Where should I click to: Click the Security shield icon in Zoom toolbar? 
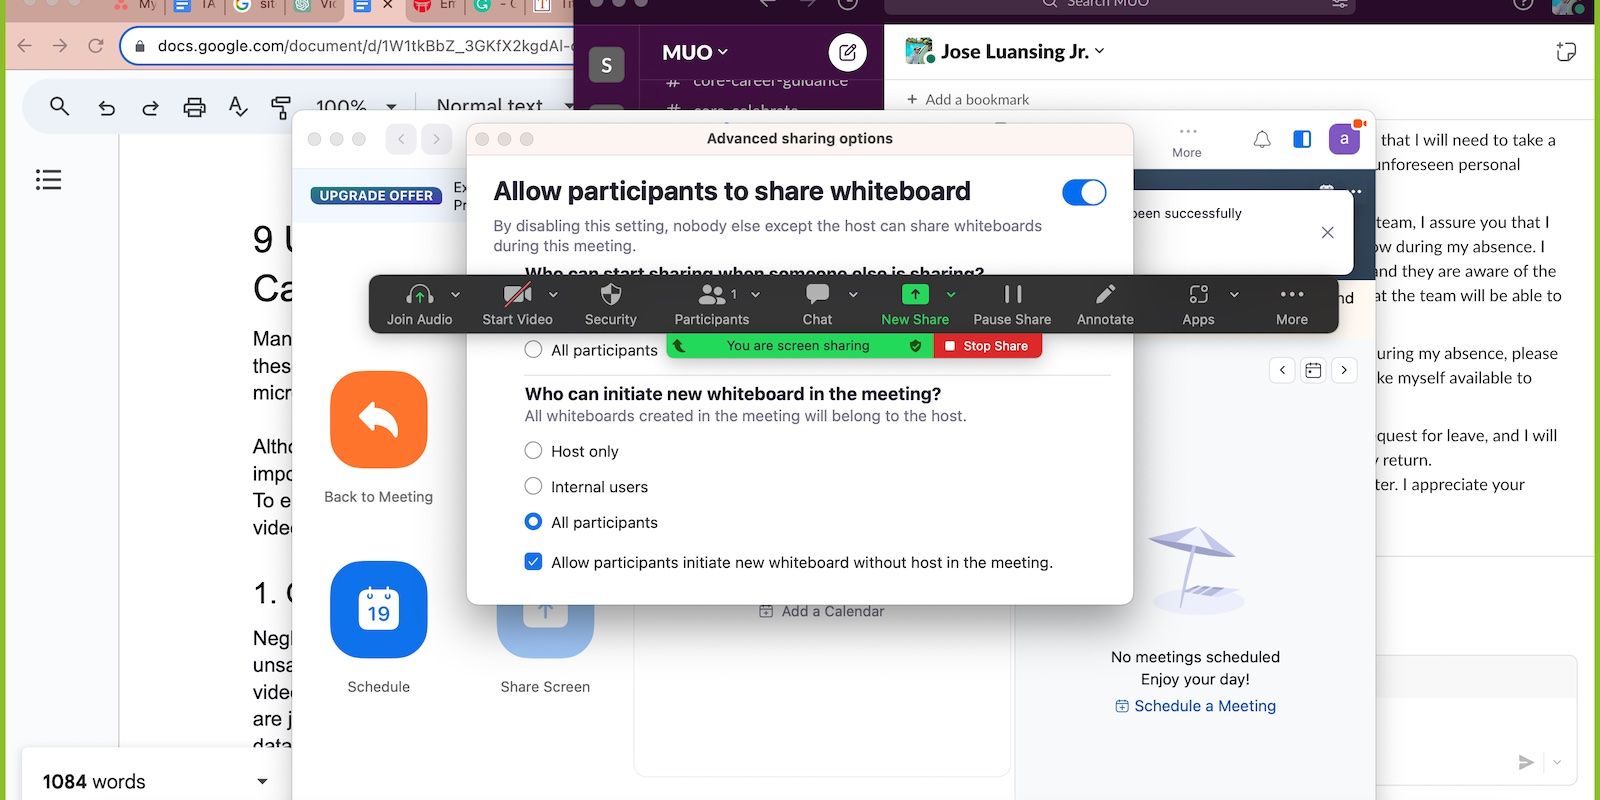coord(610,295)
